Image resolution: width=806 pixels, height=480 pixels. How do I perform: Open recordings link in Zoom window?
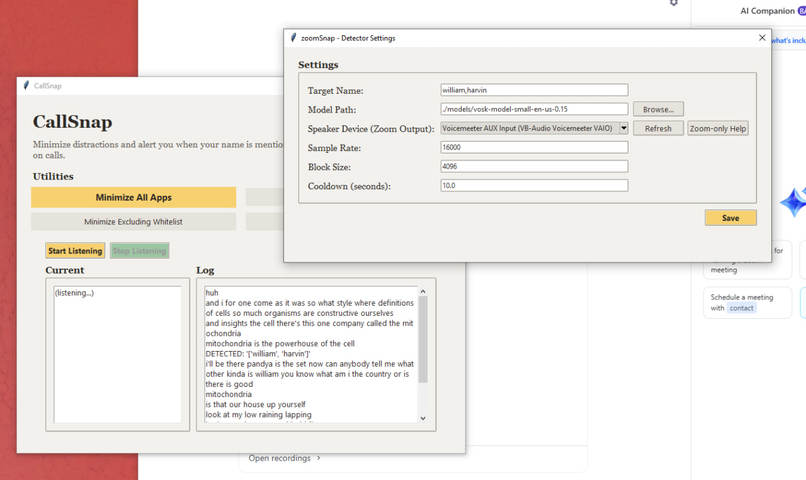(284, 458)
